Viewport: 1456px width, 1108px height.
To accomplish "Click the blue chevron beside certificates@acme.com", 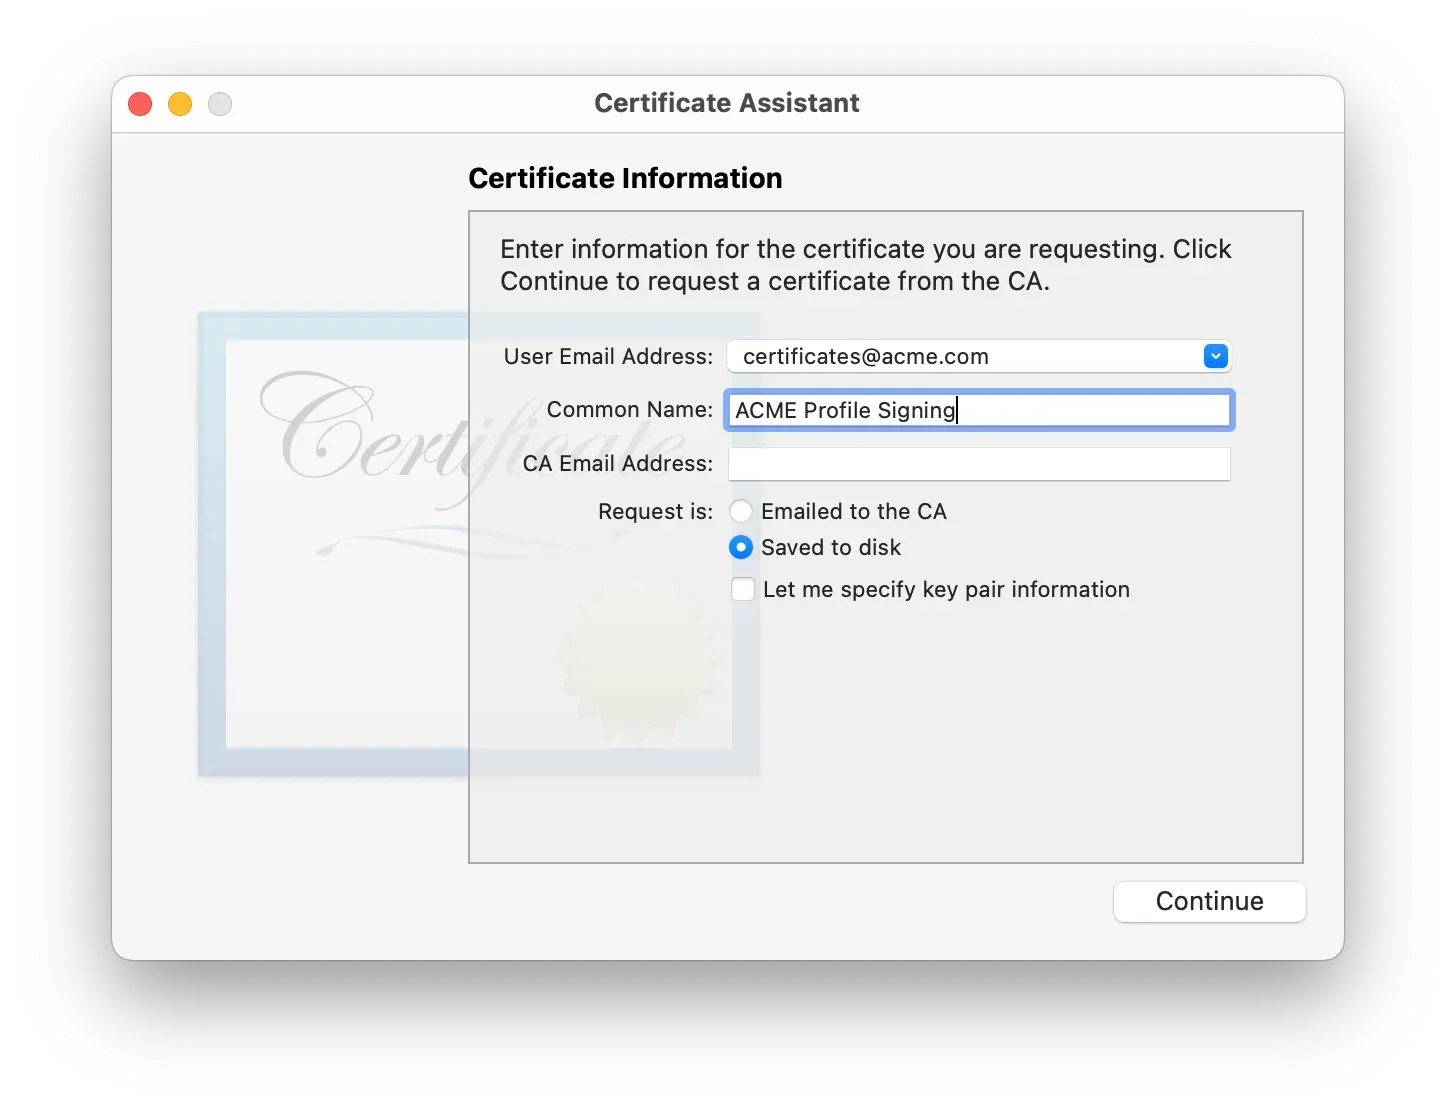I will 1215,356.
